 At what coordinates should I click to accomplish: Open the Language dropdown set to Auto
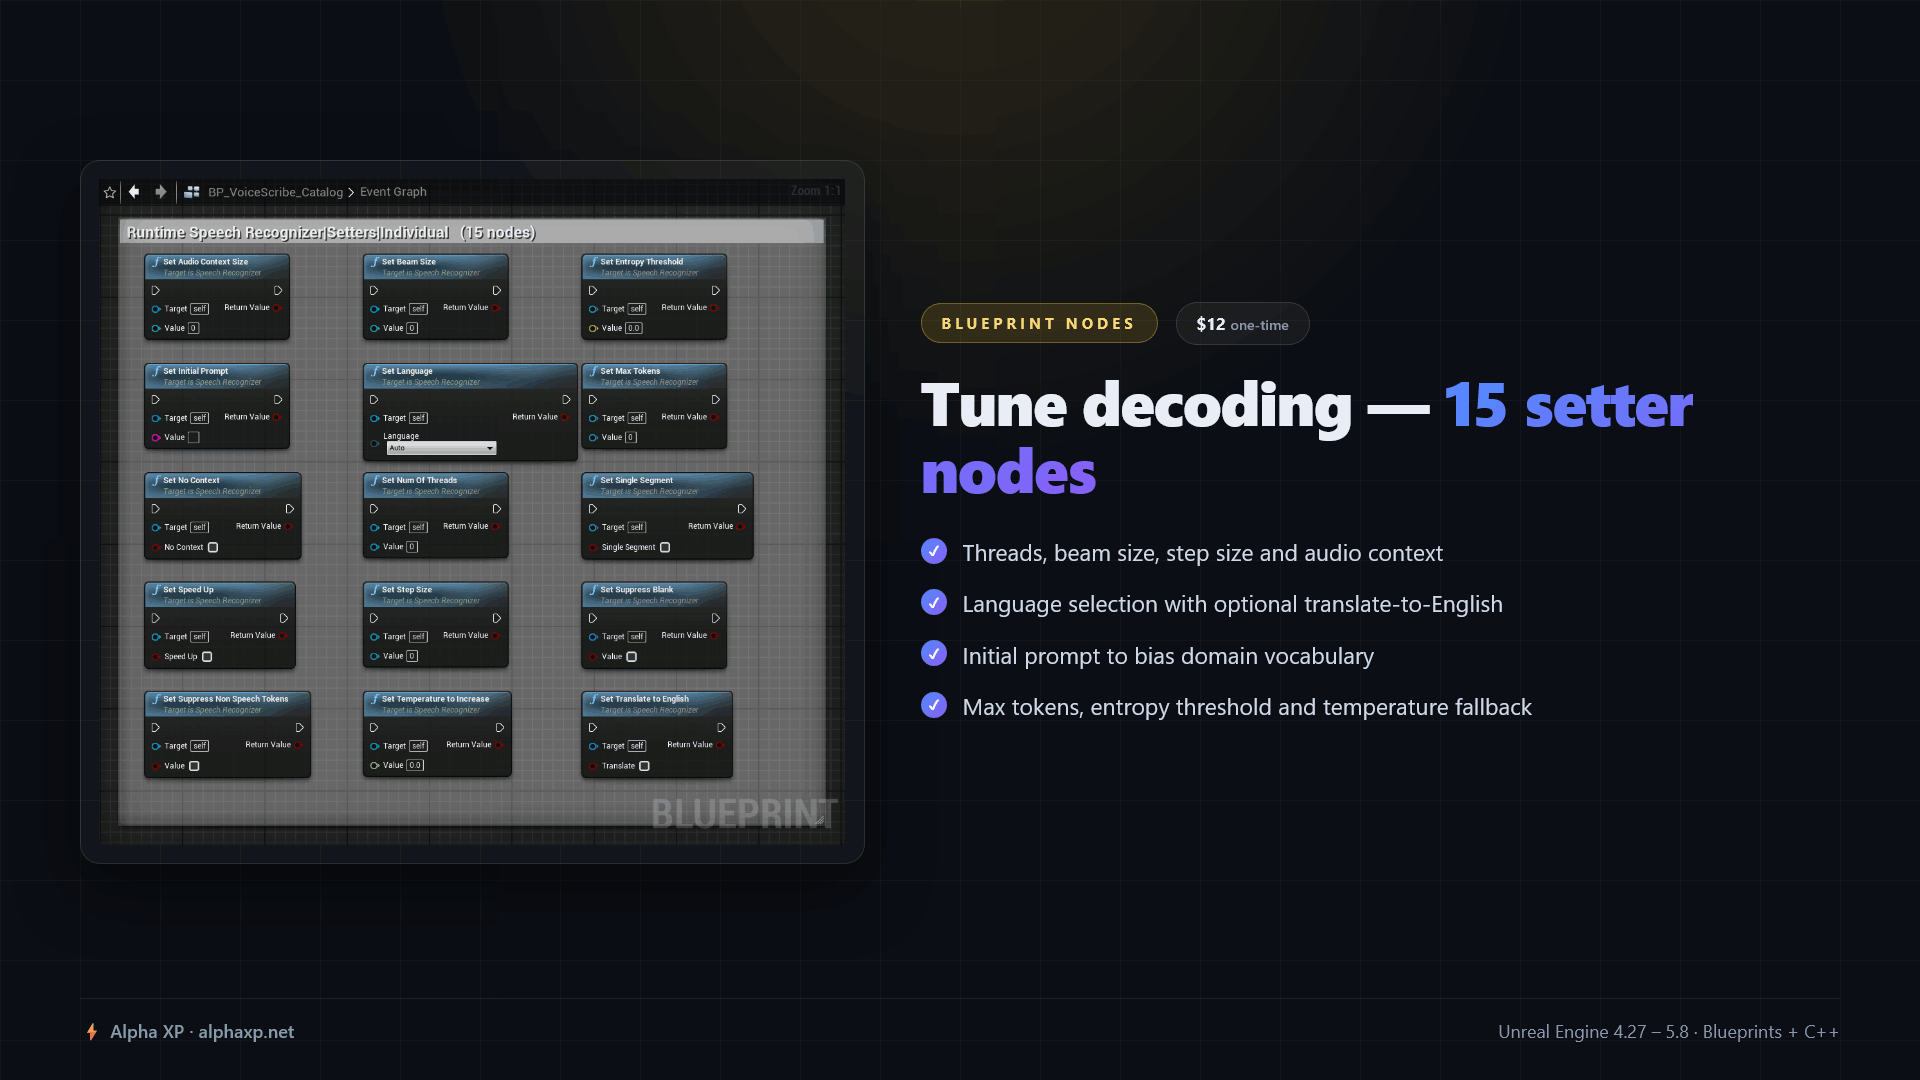point(441,448)
